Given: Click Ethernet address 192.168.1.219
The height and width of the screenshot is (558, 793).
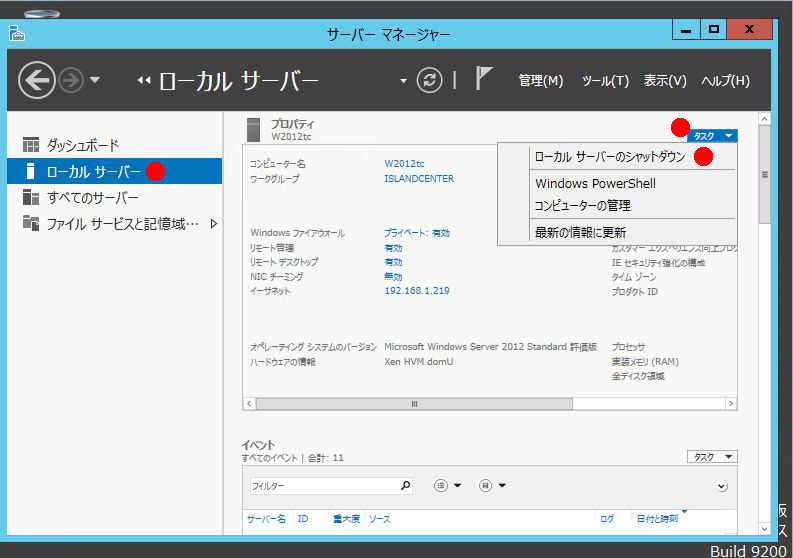Looking at the screenshot, I should click(x=417, y=290).
